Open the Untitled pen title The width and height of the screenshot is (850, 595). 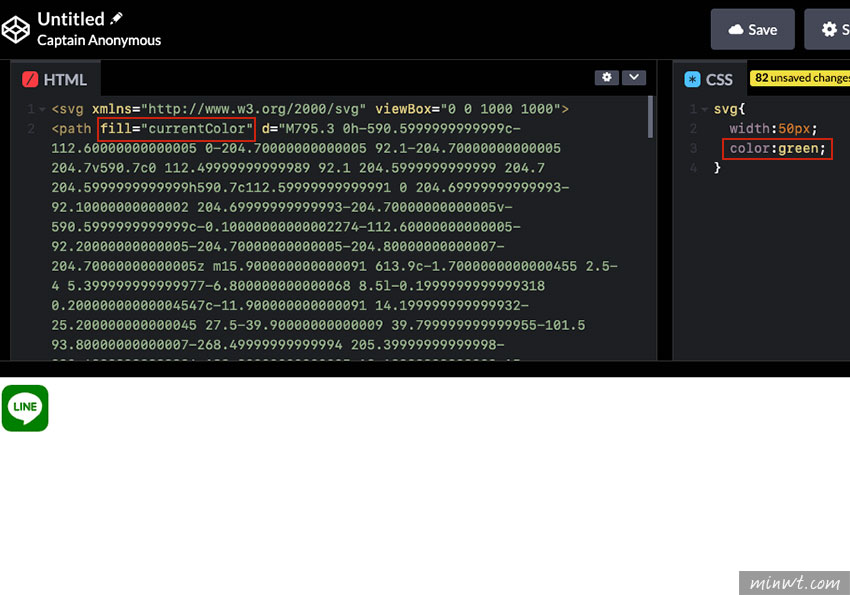(x=70, y=20)
